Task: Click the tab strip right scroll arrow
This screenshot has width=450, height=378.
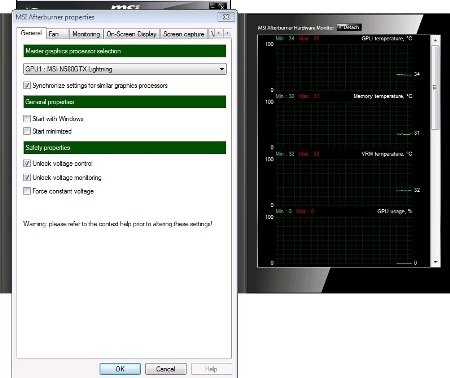Action: point(227,33)
